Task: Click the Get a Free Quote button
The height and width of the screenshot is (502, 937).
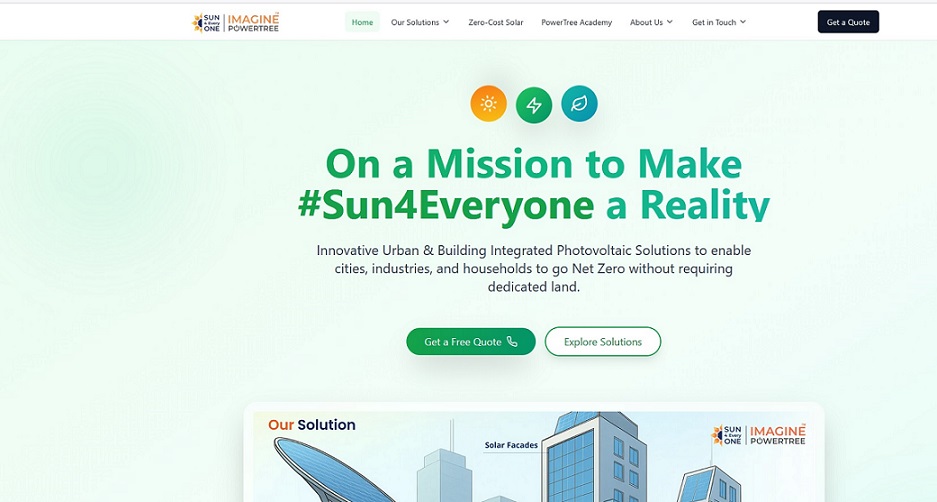Action: point(471,342)
